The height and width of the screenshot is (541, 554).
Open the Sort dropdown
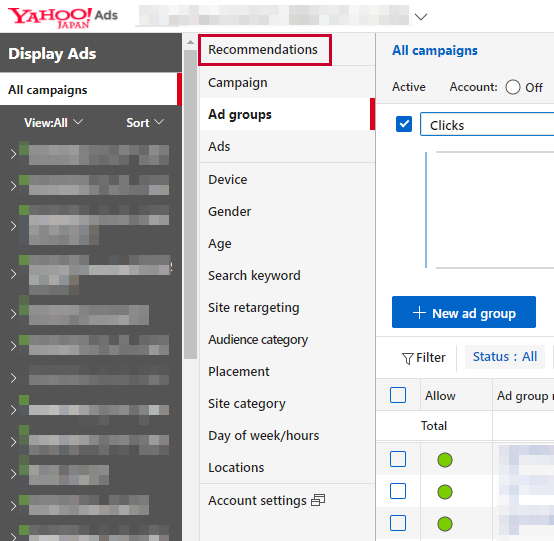145,123
